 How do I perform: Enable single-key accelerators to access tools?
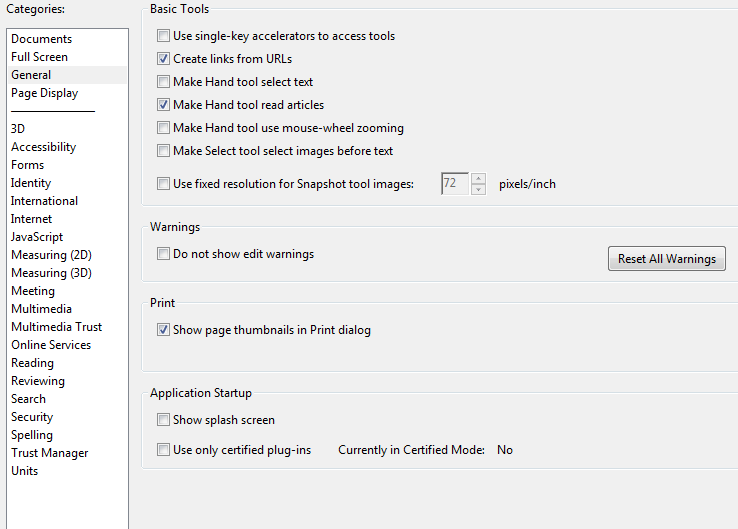[x=164, y=36]
